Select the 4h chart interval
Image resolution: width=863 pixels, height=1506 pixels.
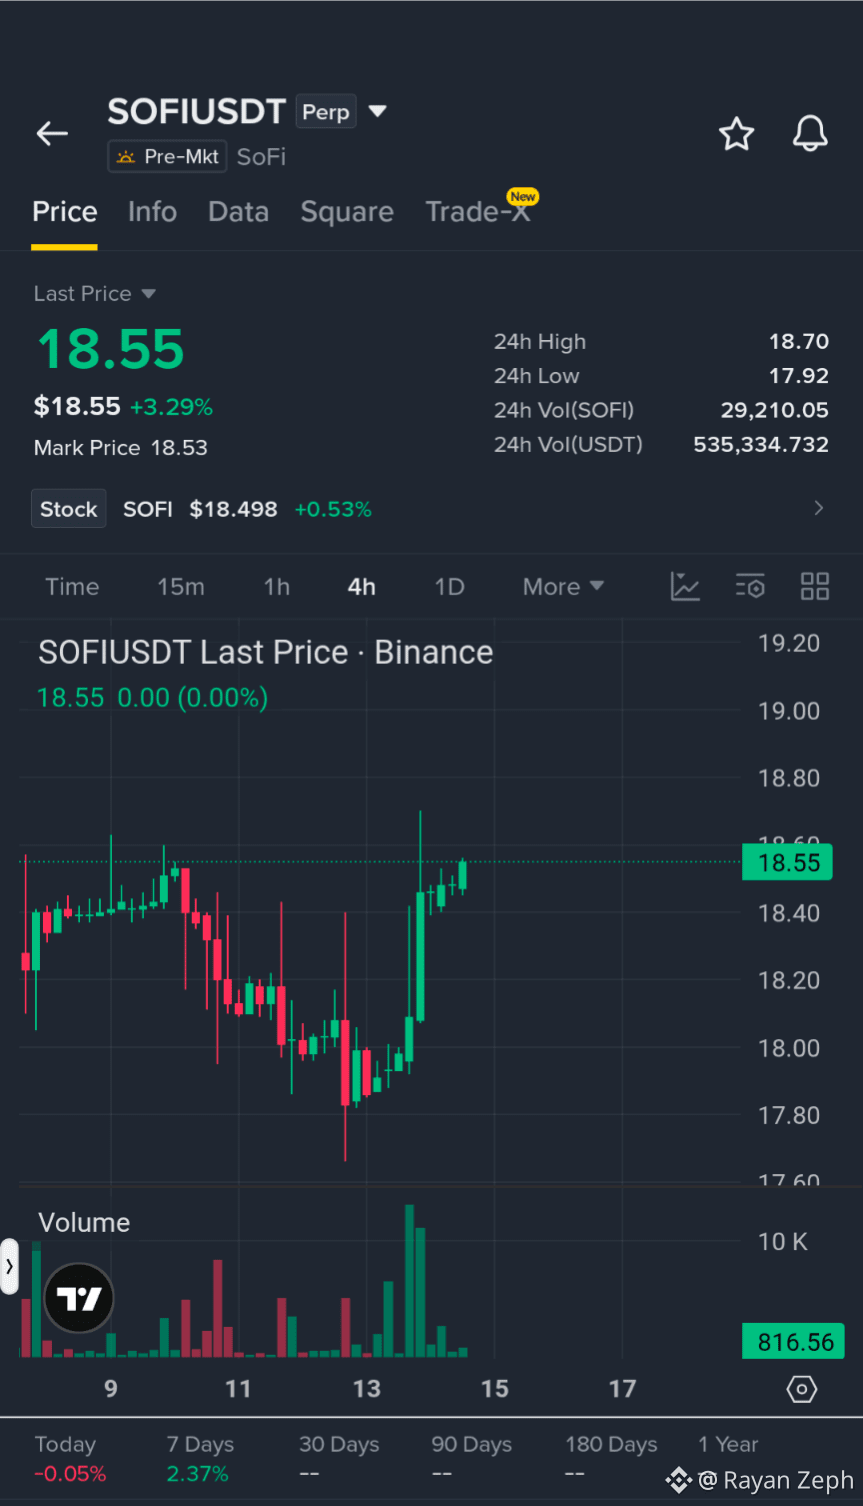362,587
